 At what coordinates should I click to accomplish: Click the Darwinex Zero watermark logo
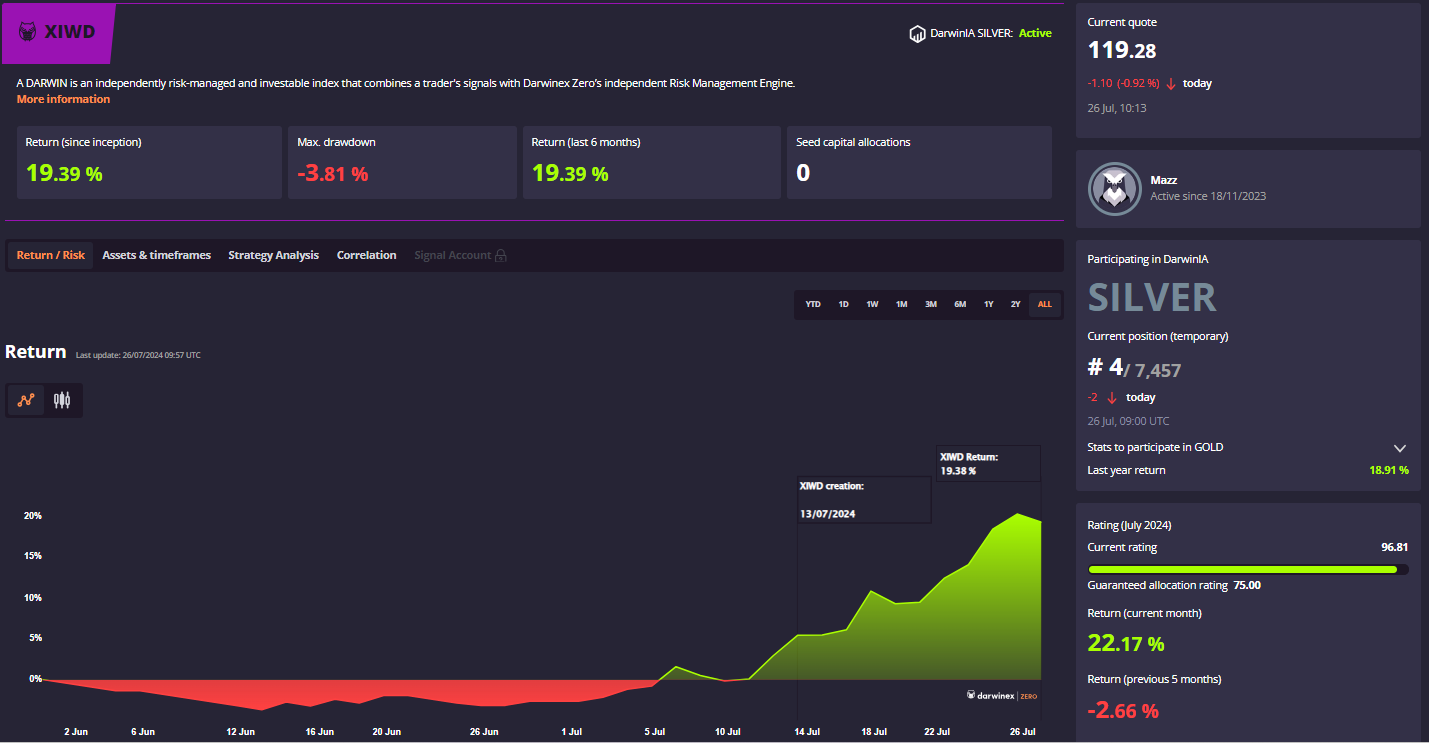pos(1002,695)
